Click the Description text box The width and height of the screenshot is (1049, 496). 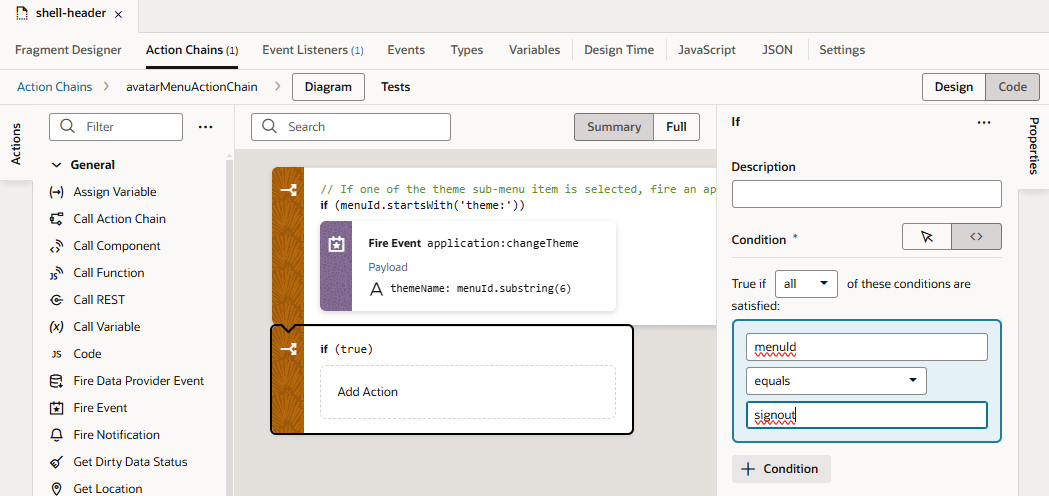(866, 194)
